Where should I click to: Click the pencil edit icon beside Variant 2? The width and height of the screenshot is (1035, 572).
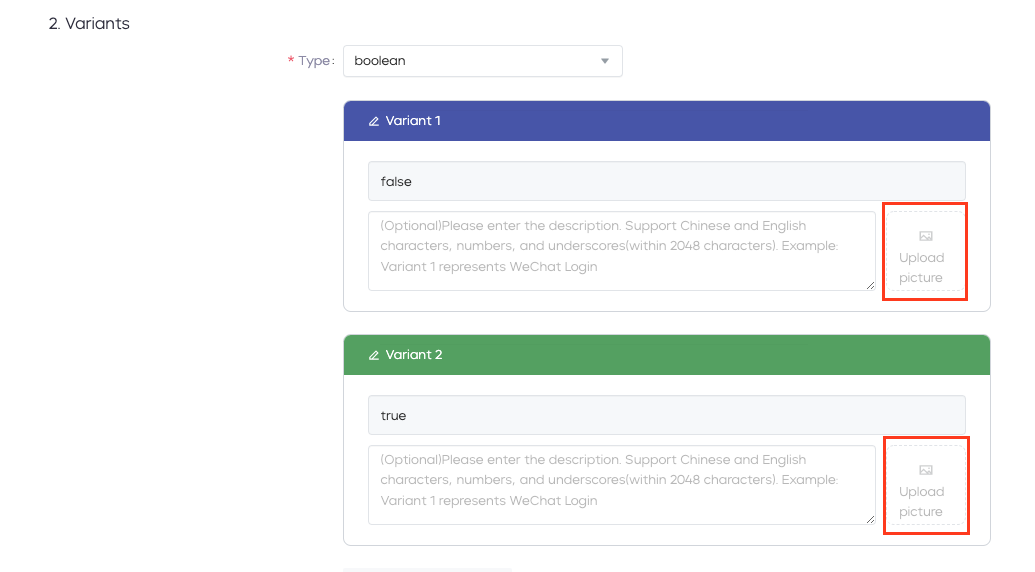point(374,356)
